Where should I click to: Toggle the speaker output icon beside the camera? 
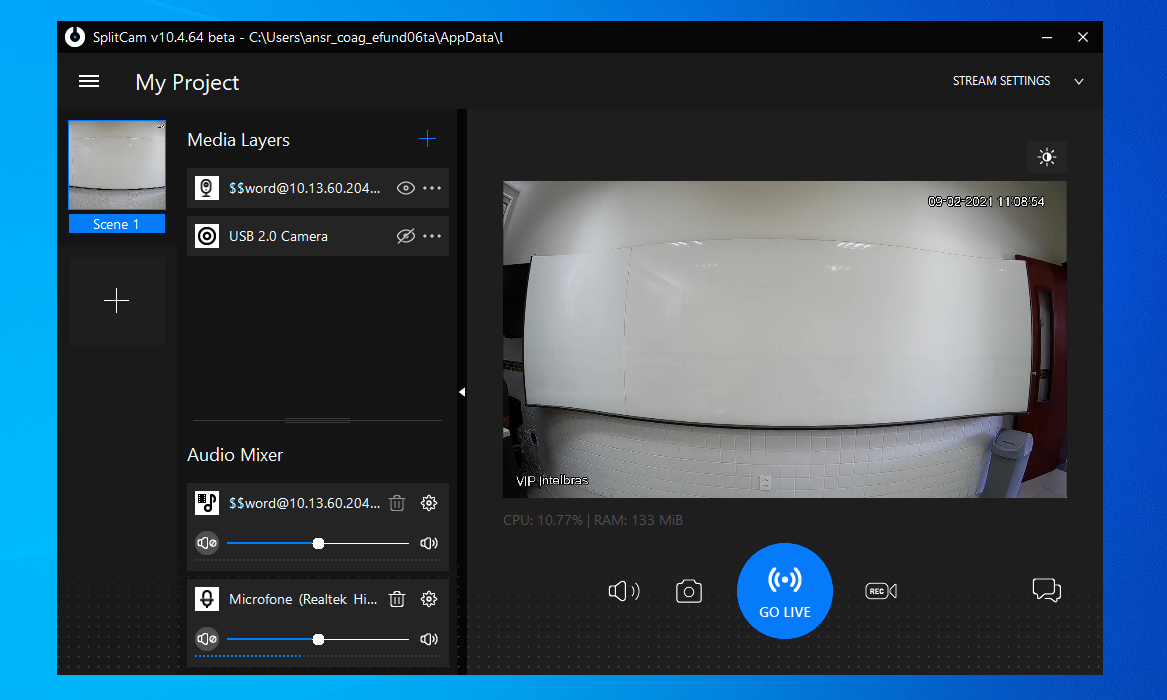tap(624, 591)
